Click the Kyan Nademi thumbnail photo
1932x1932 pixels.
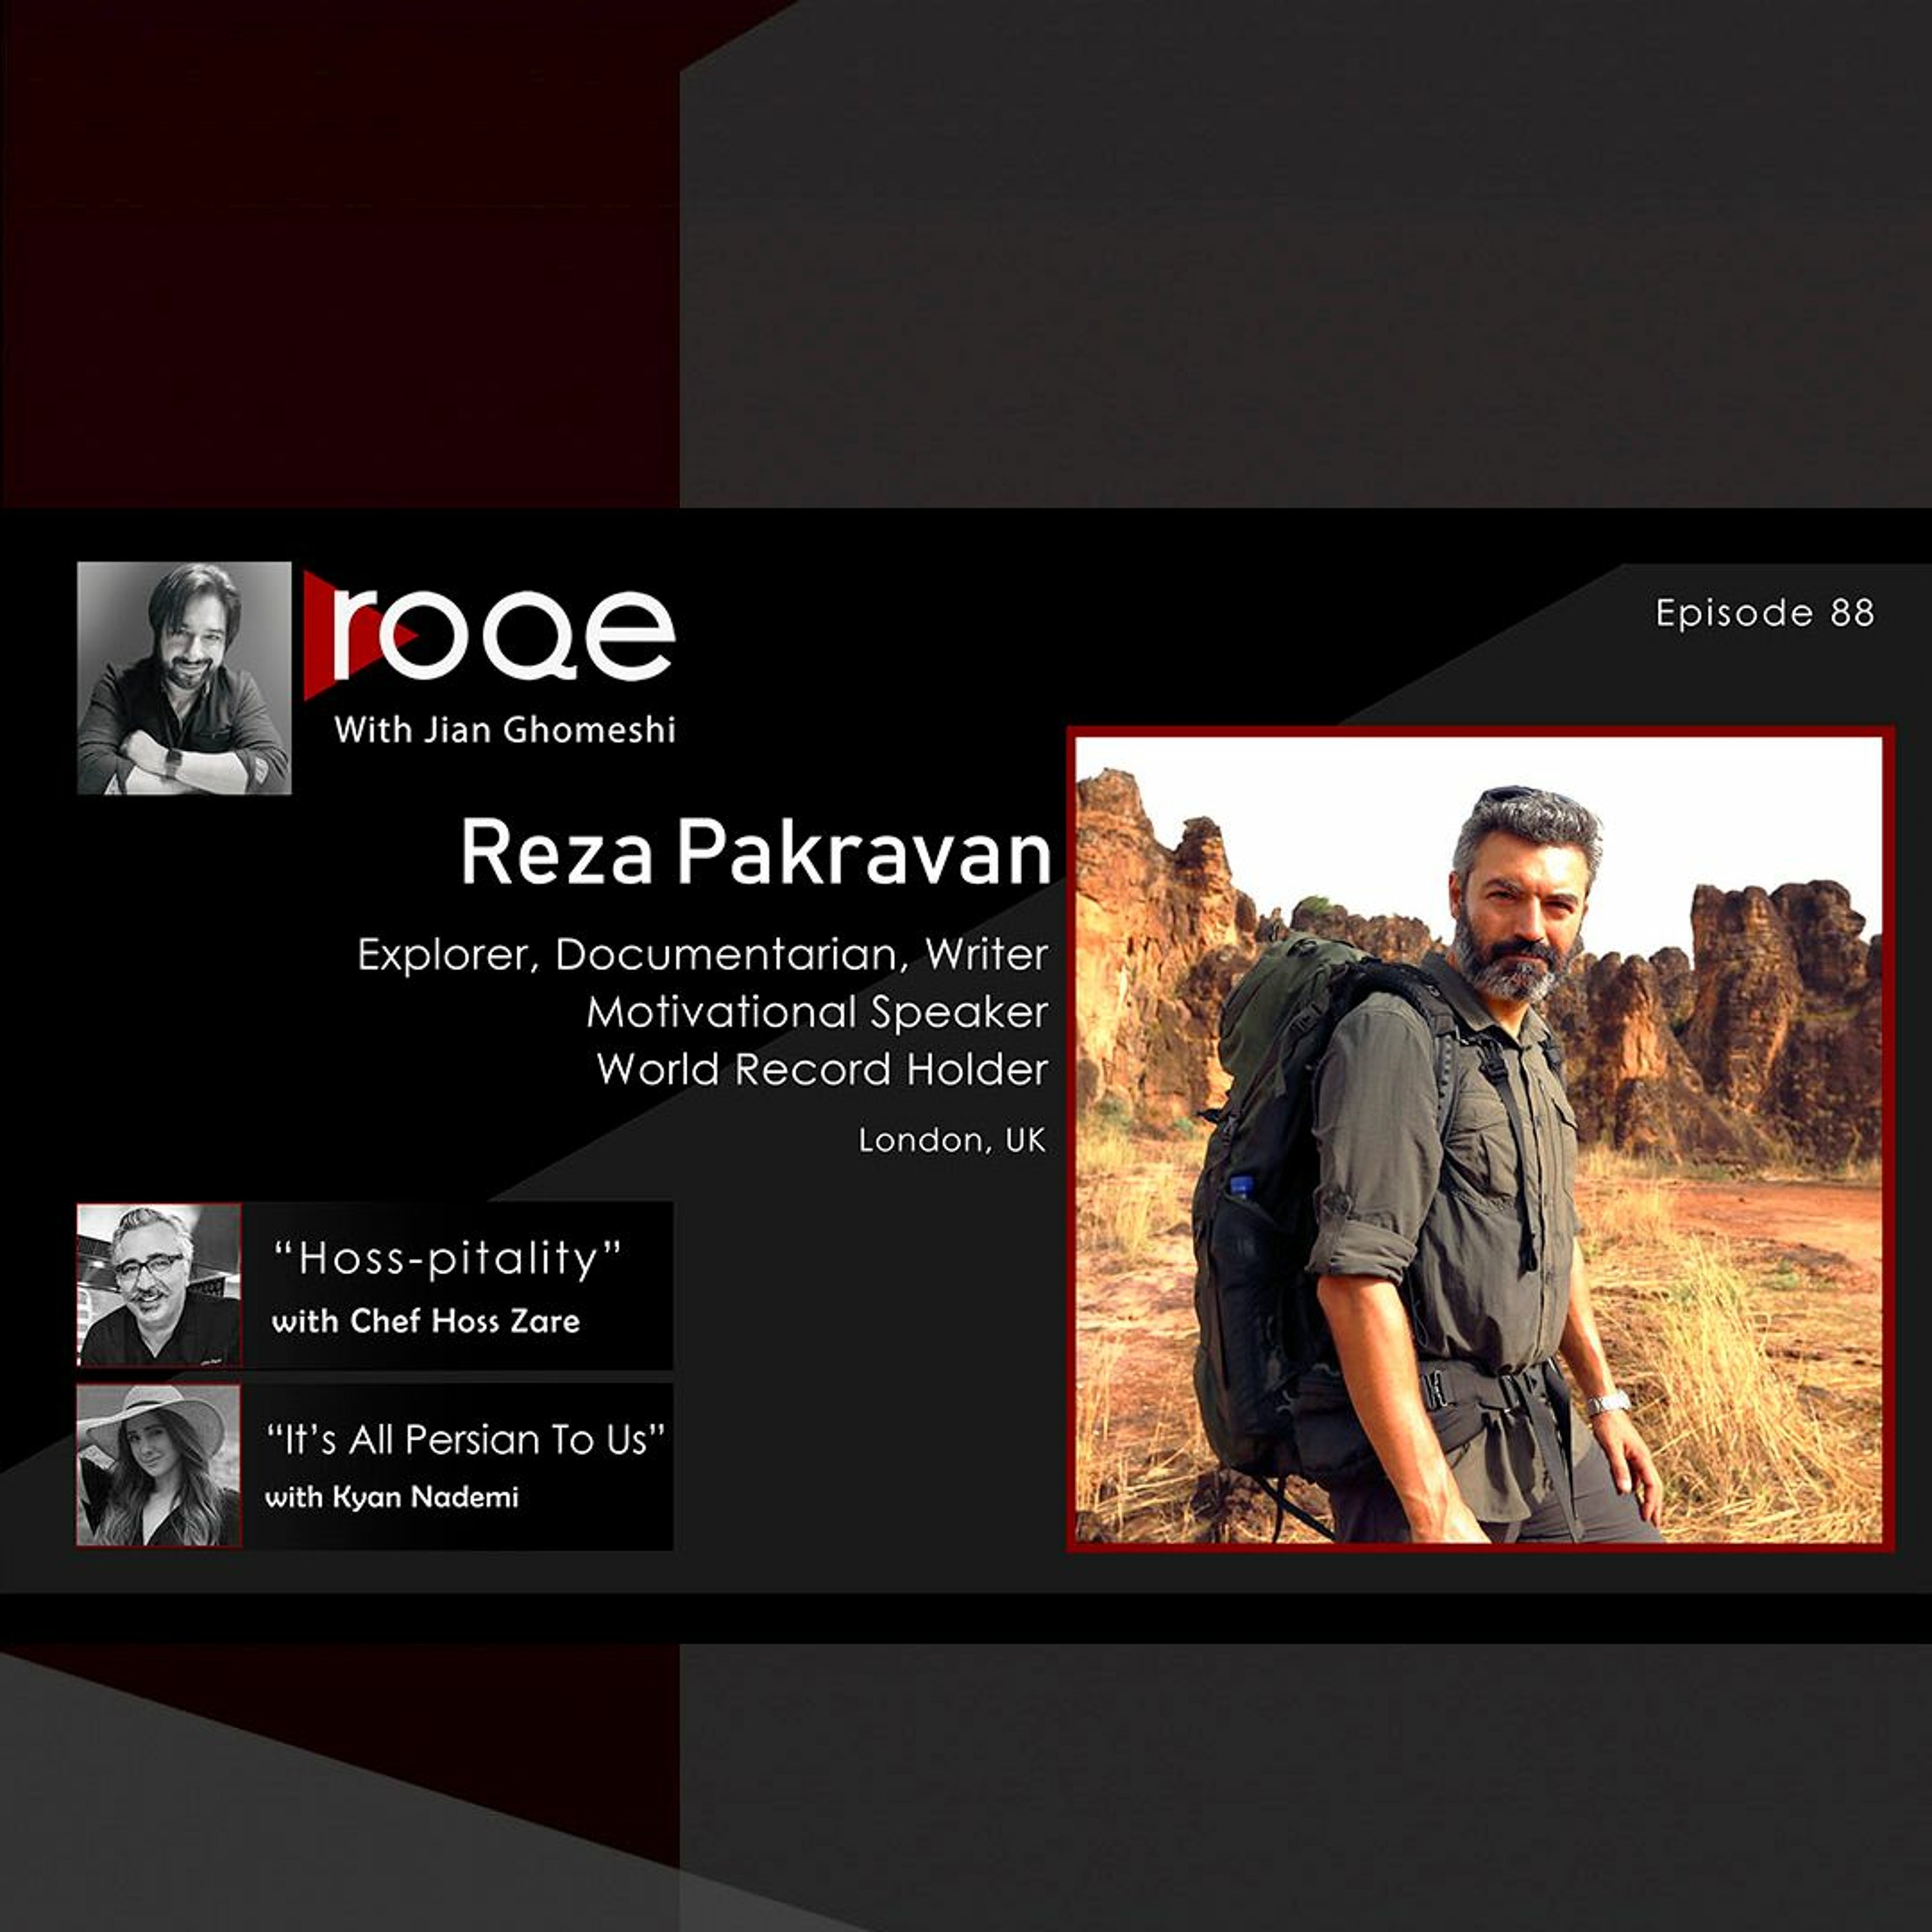click(x=159, y=1465)
